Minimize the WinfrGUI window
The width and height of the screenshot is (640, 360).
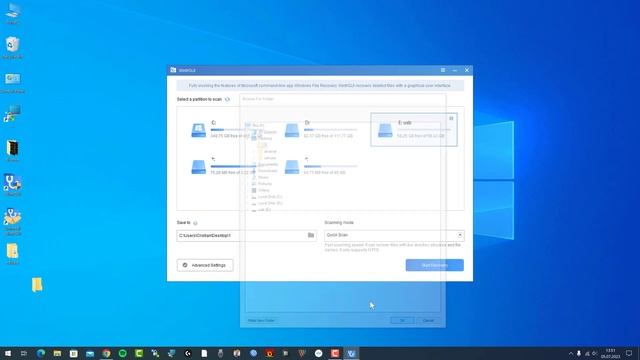click(x=455, y=70)
